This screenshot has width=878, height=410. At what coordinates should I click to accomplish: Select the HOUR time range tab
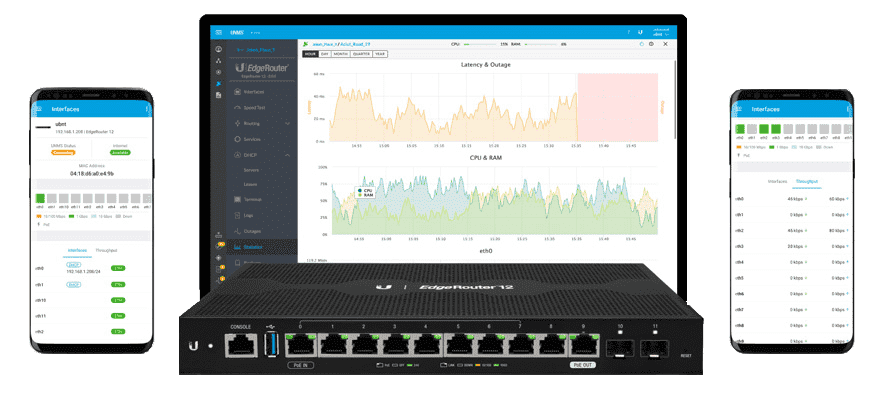pyautogui.click(x=310, y=54)
